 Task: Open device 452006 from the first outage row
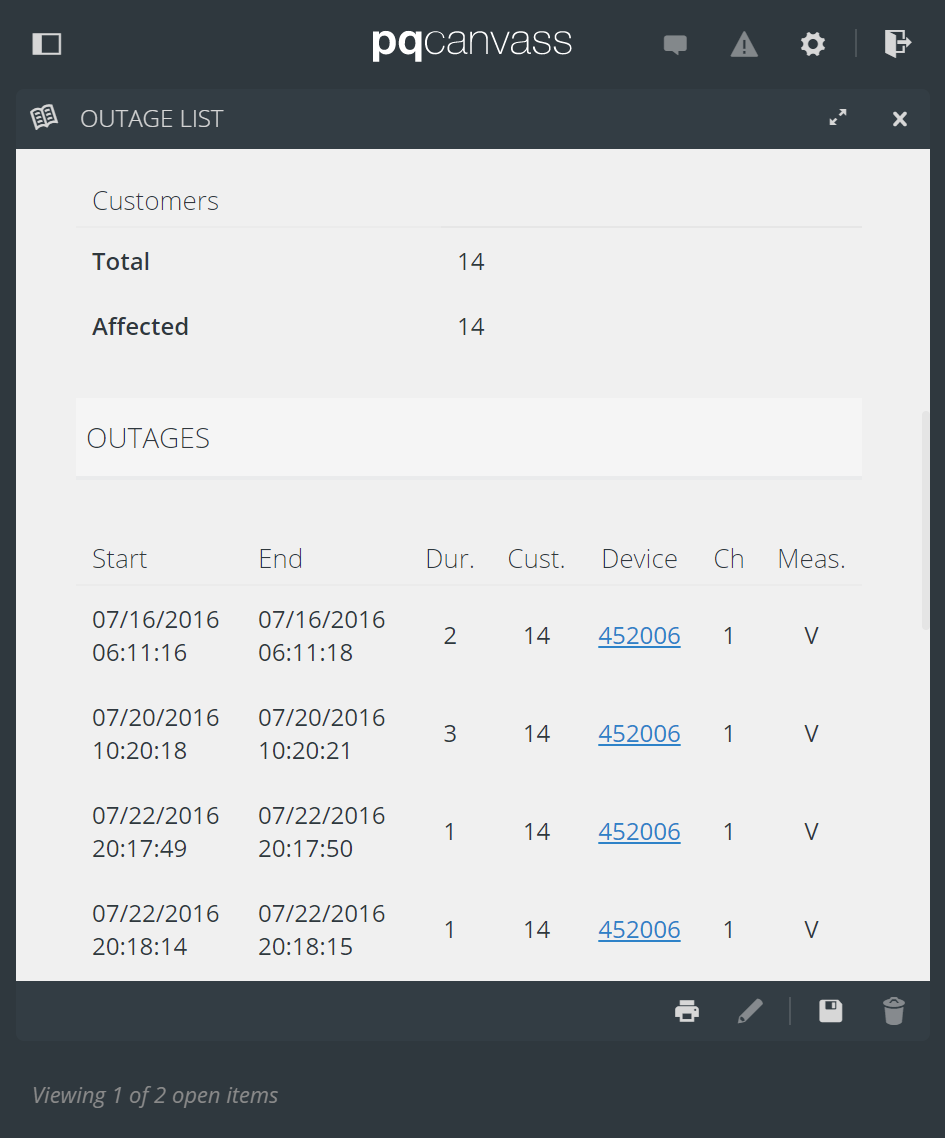tap(639, 635)
